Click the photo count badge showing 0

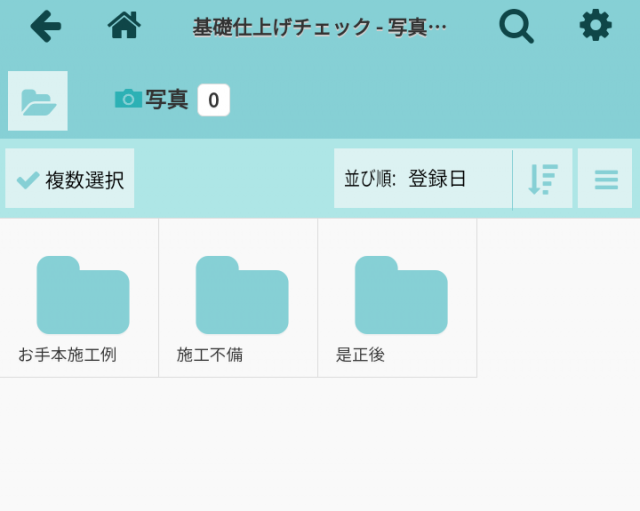tap(213, 100)
